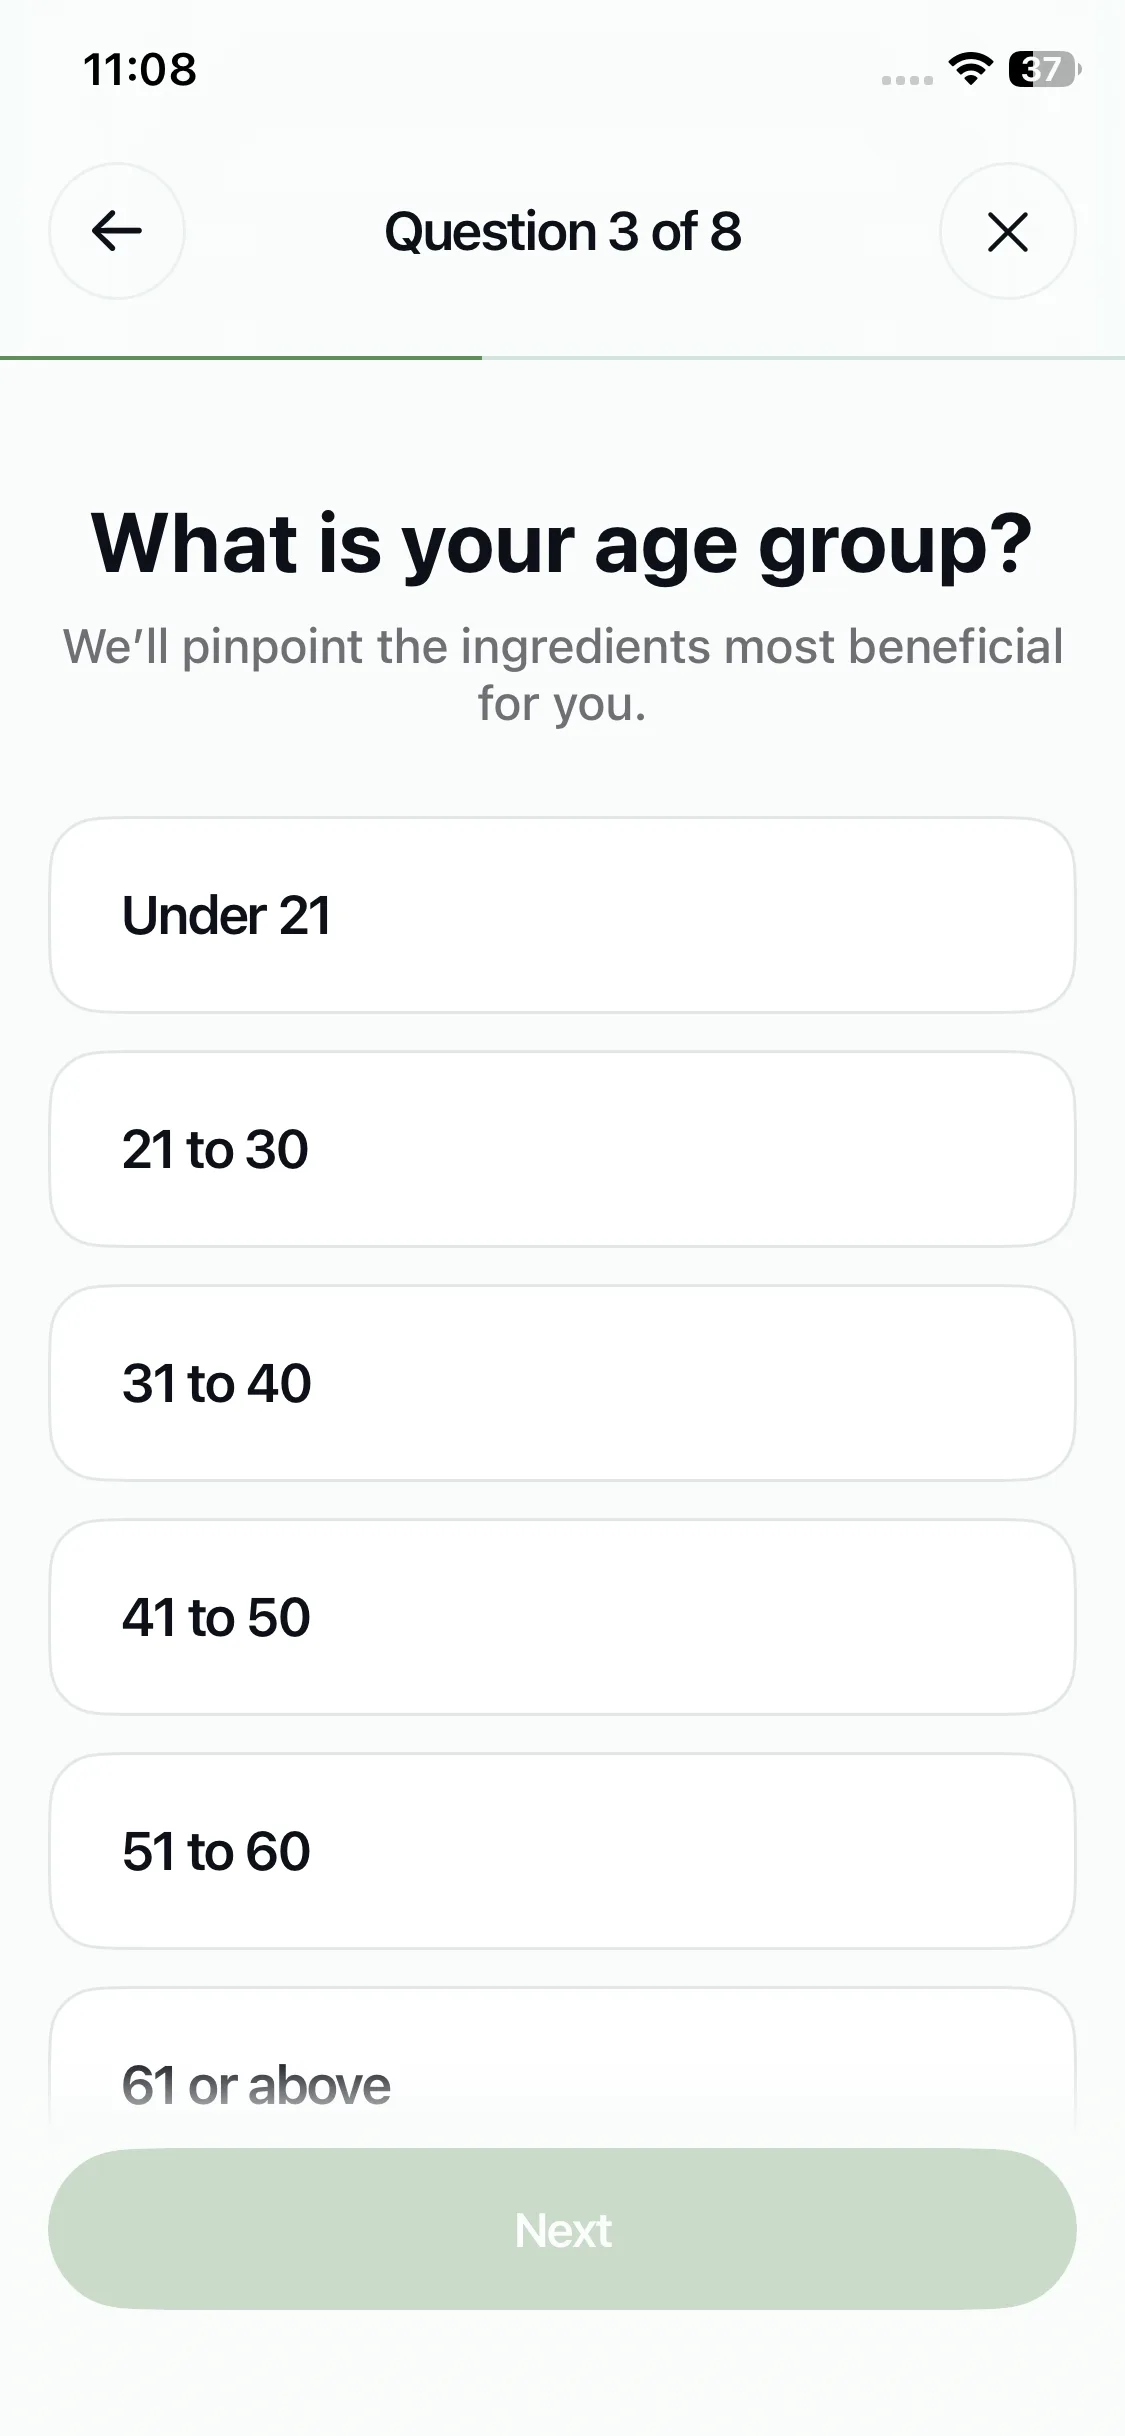Tap the battery level indicator
1125x2436 pixels.
point(1043,69)
